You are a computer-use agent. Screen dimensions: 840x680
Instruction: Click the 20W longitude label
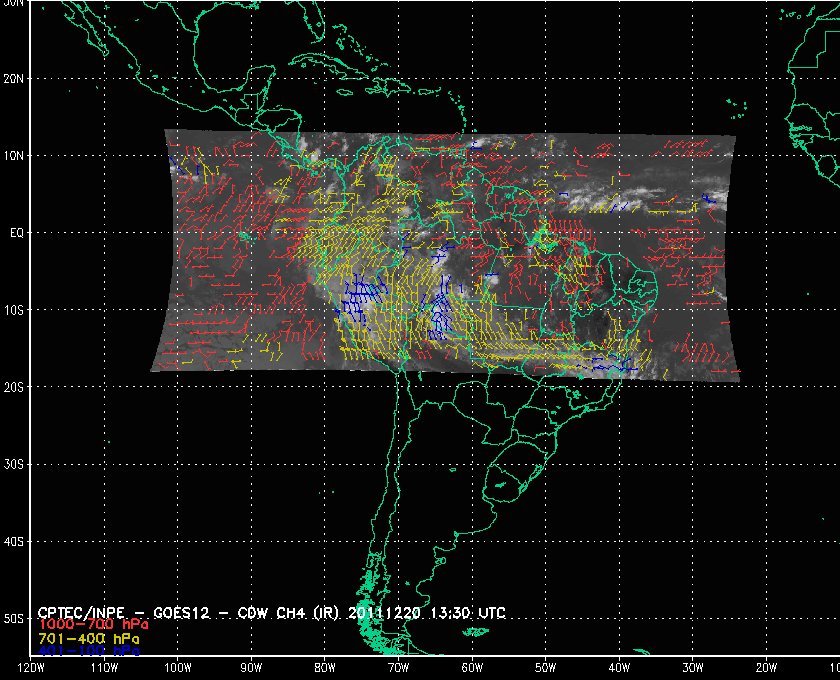click(x=766, y=668)
